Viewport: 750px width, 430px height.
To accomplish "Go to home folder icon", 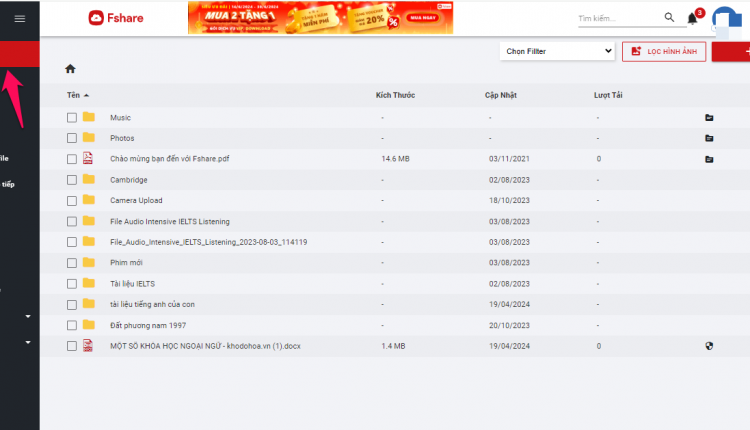I will point(70,69).
